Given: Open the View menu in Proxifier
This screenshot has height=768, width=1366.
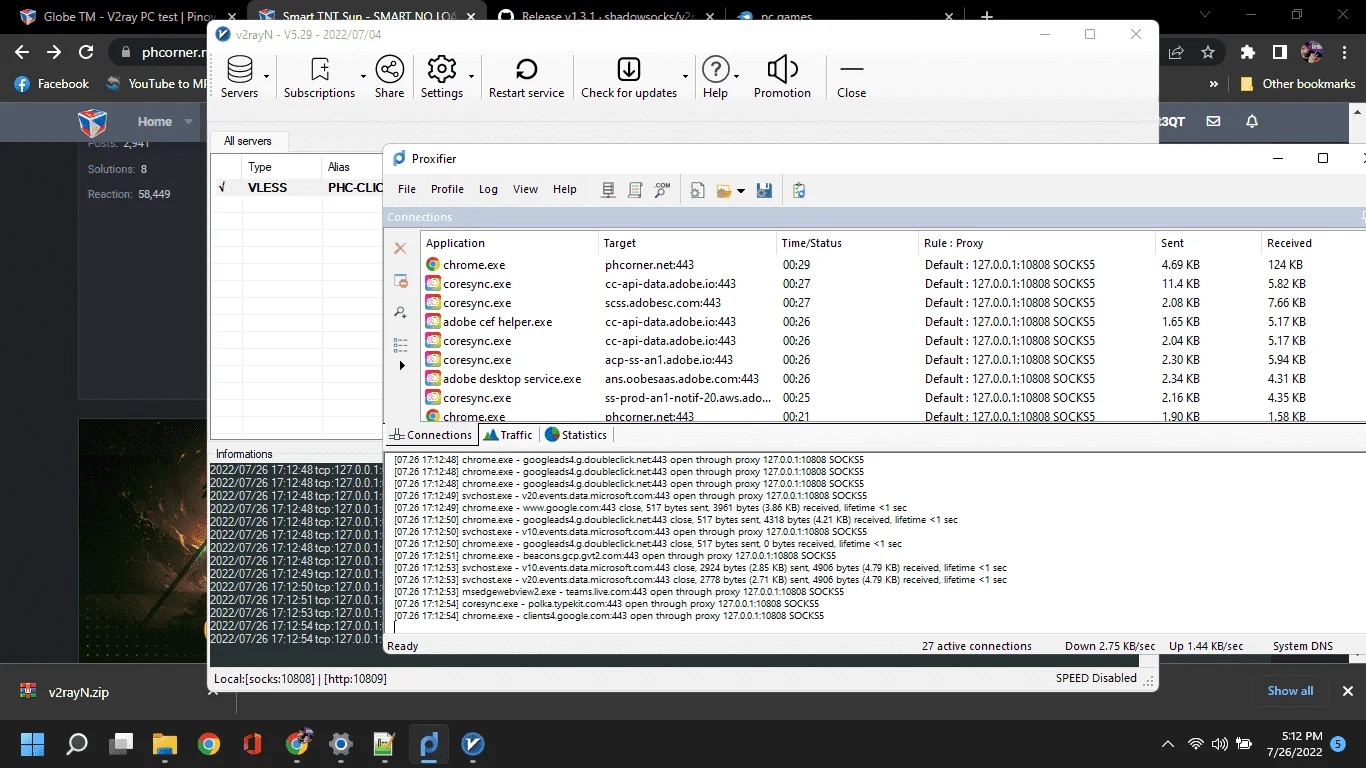Looking at the screenshot, I should (x=525, y=189).
